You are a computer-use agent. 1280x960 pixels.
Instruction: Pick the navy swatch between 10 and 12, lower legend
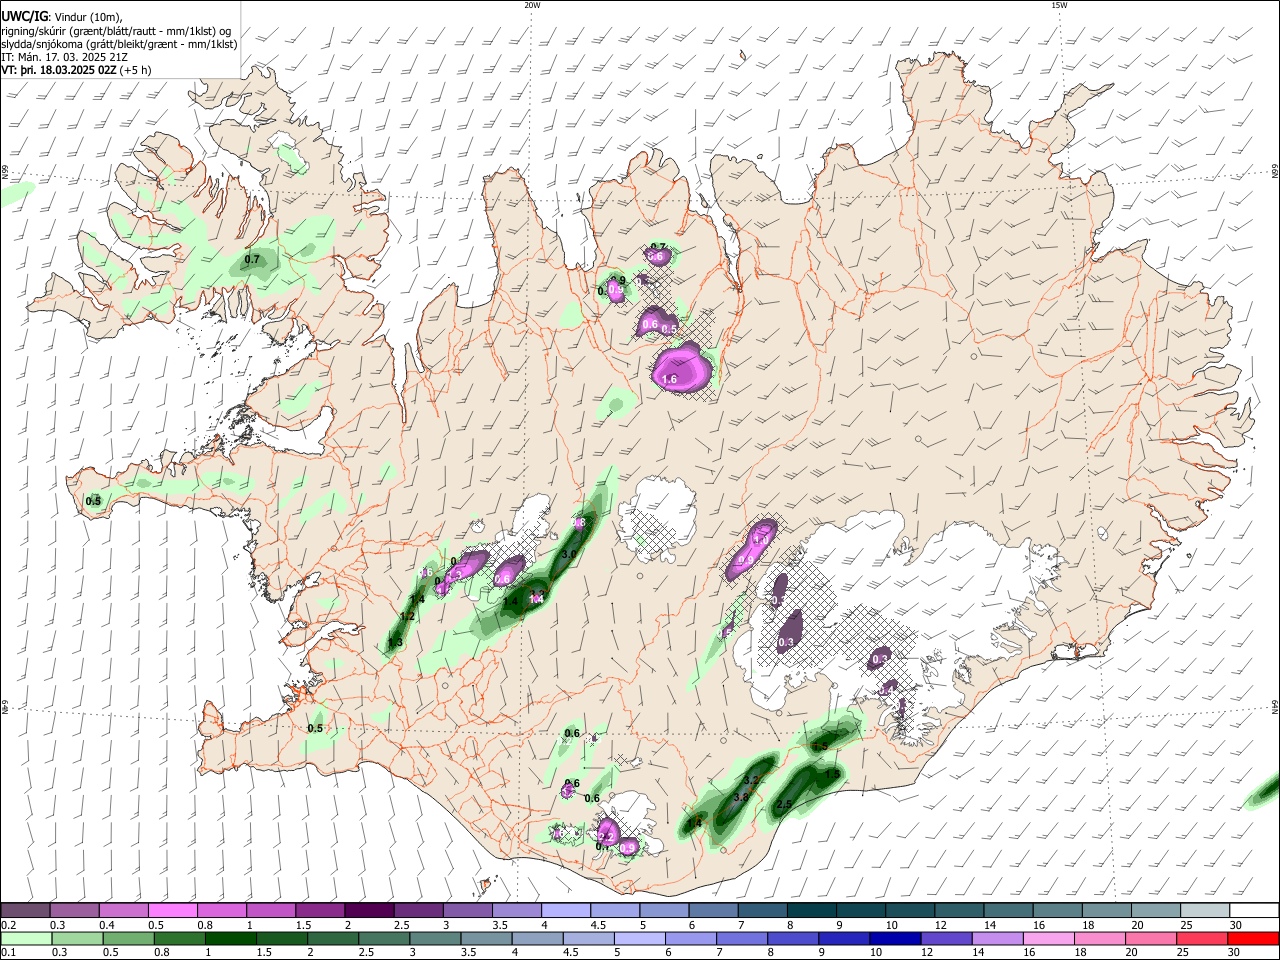point(895,938)
